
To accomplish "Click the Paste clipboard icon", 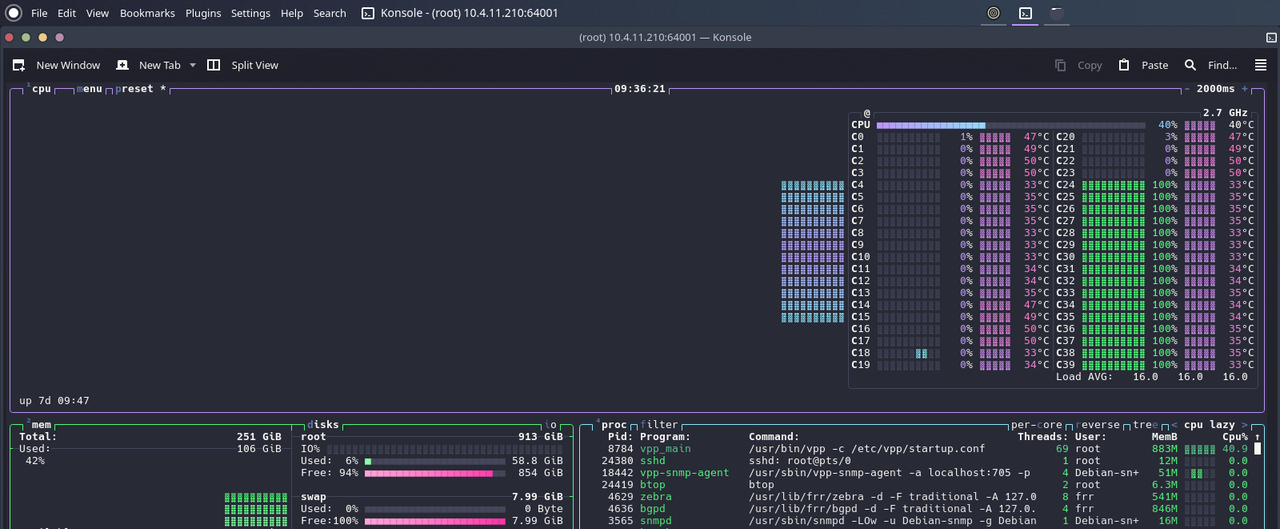I will (1124, 65).
